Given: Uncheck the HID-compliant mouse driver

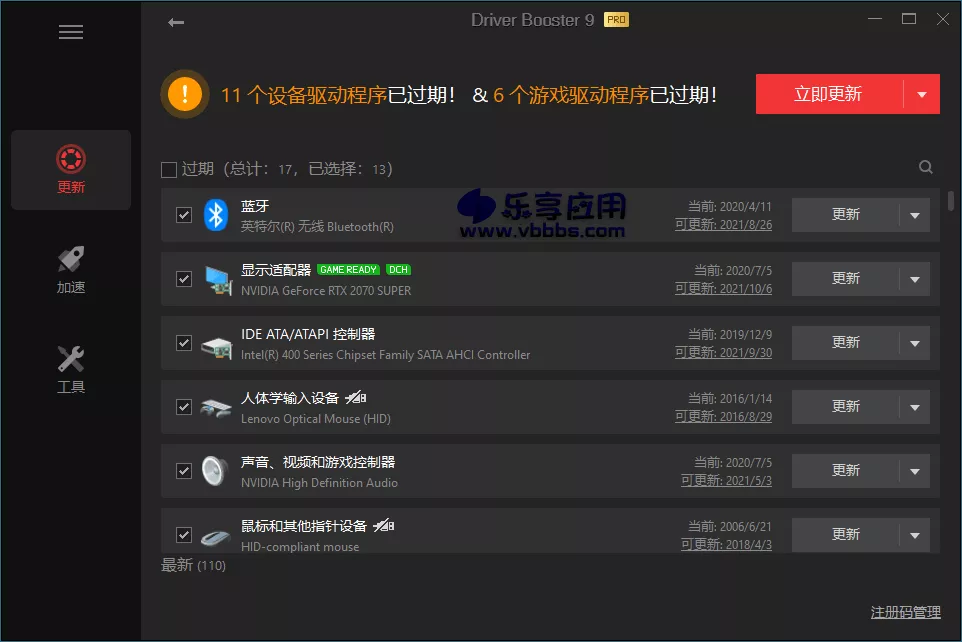Looking at the screenshot, I should pos(183,534).
